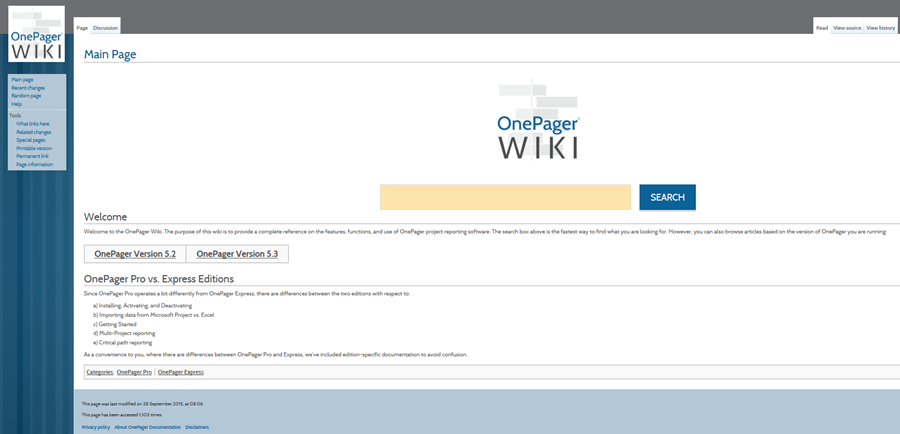Open What links here tool
This screenshot has height=434, width=900.
pos(33,124)
